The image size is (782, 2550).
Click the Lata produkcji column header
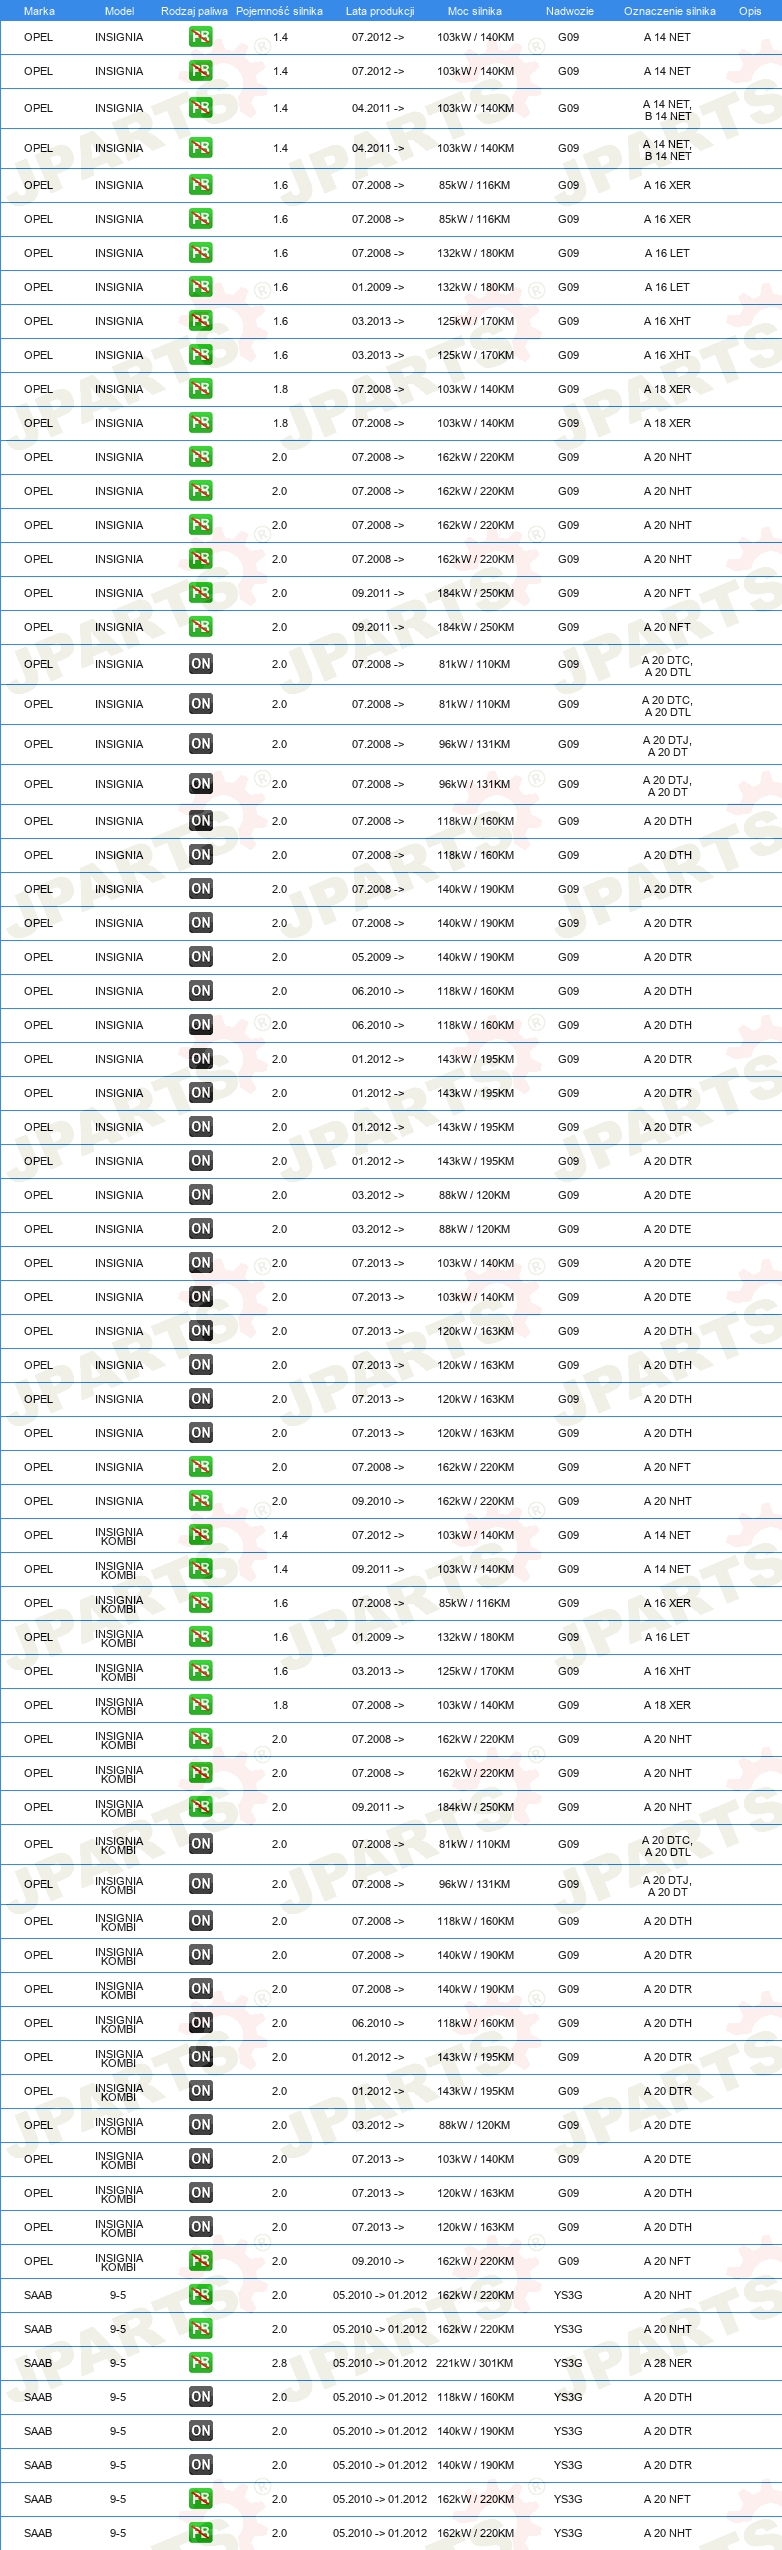point(380,11)
